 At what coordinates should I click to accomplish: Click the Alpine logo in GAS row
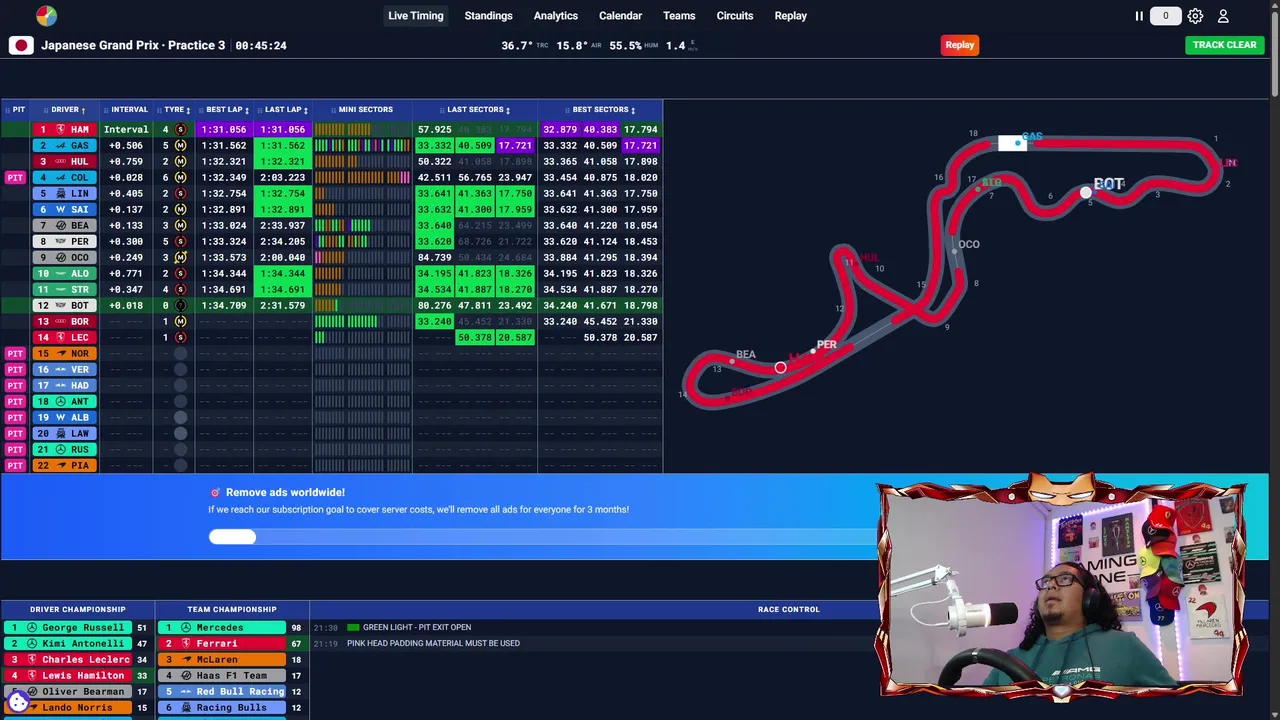[60, 145]
